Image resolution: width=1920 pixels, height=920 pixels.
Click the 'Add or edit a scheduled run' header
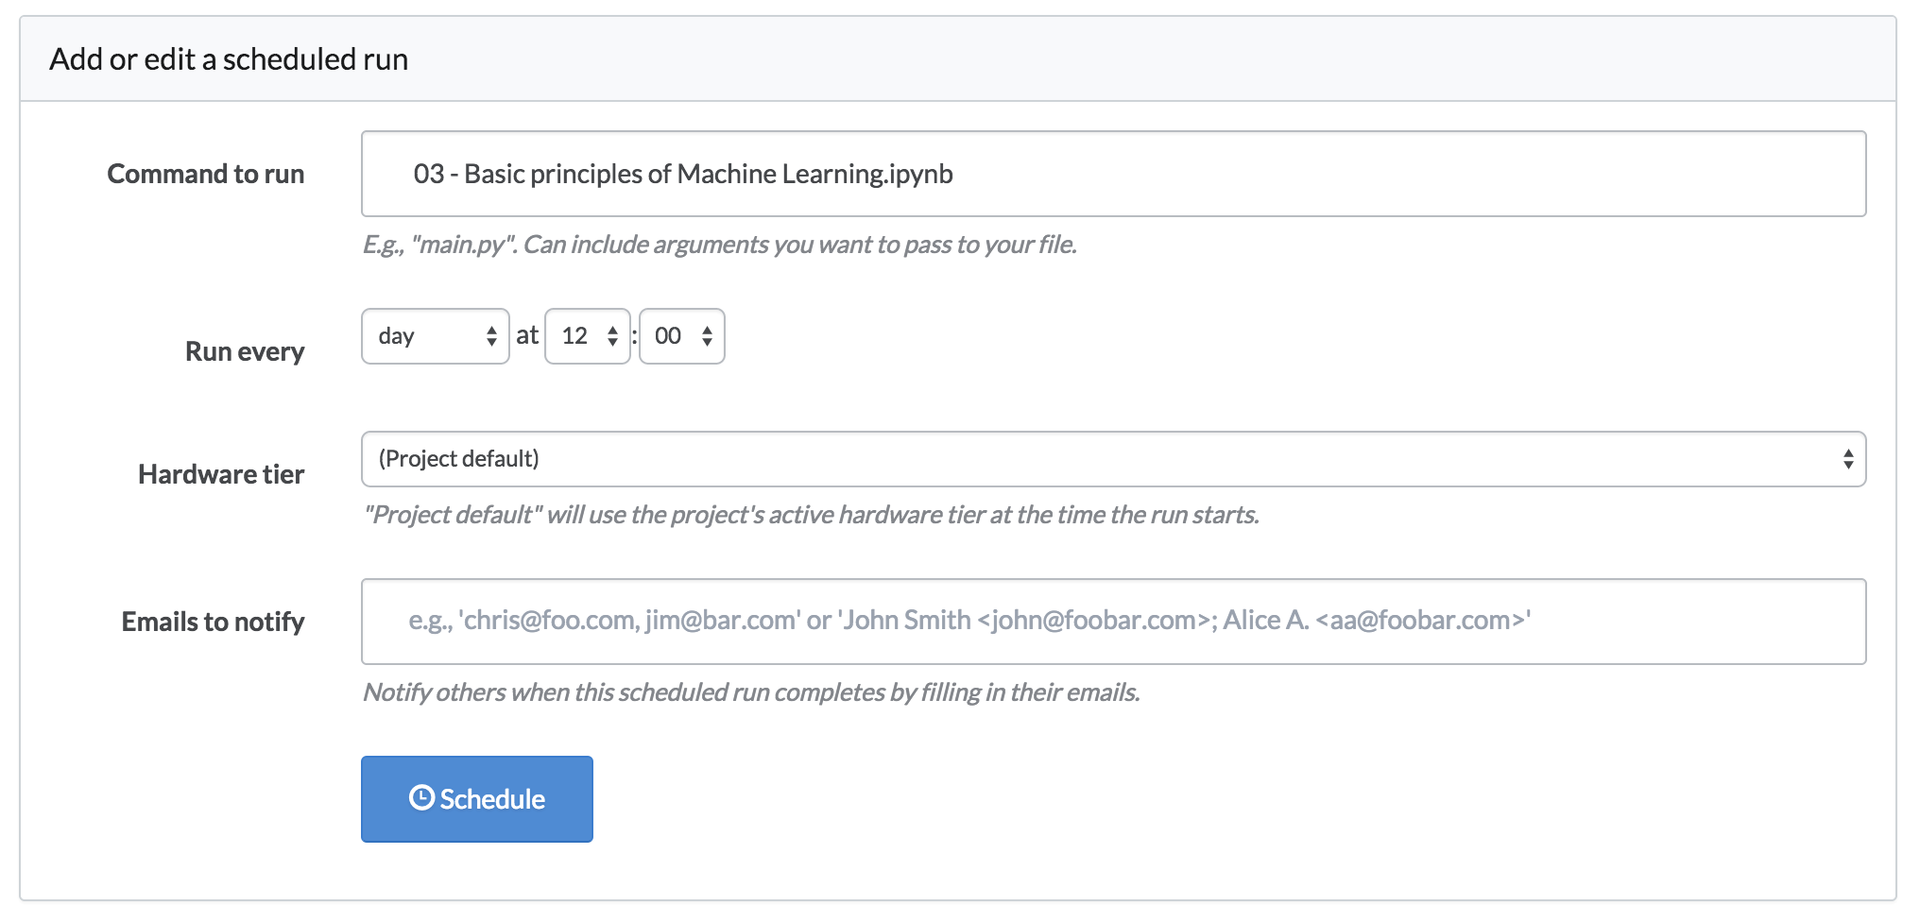pyautogui.click(x=227, y=59)
